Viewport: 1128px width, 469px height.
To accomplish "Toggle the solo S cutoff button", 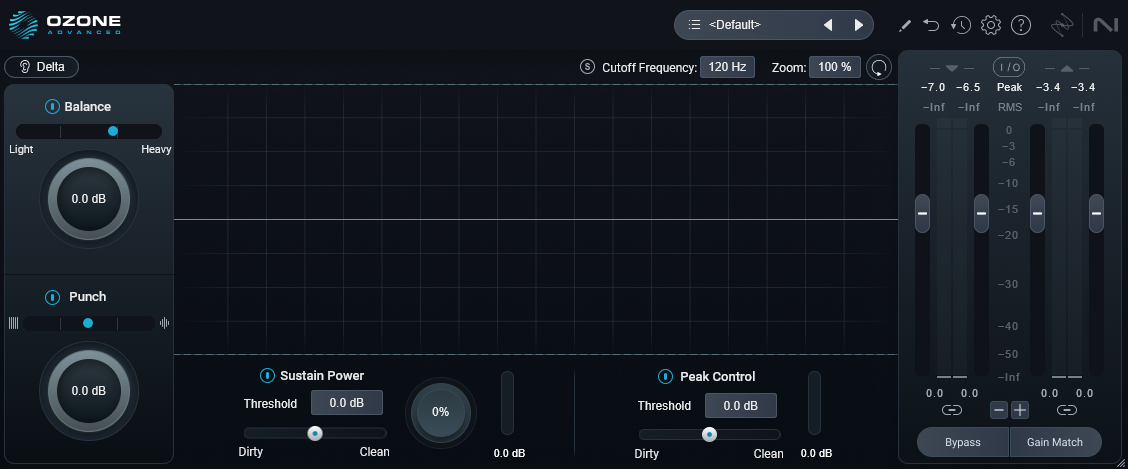I will [x=588, y=67].
